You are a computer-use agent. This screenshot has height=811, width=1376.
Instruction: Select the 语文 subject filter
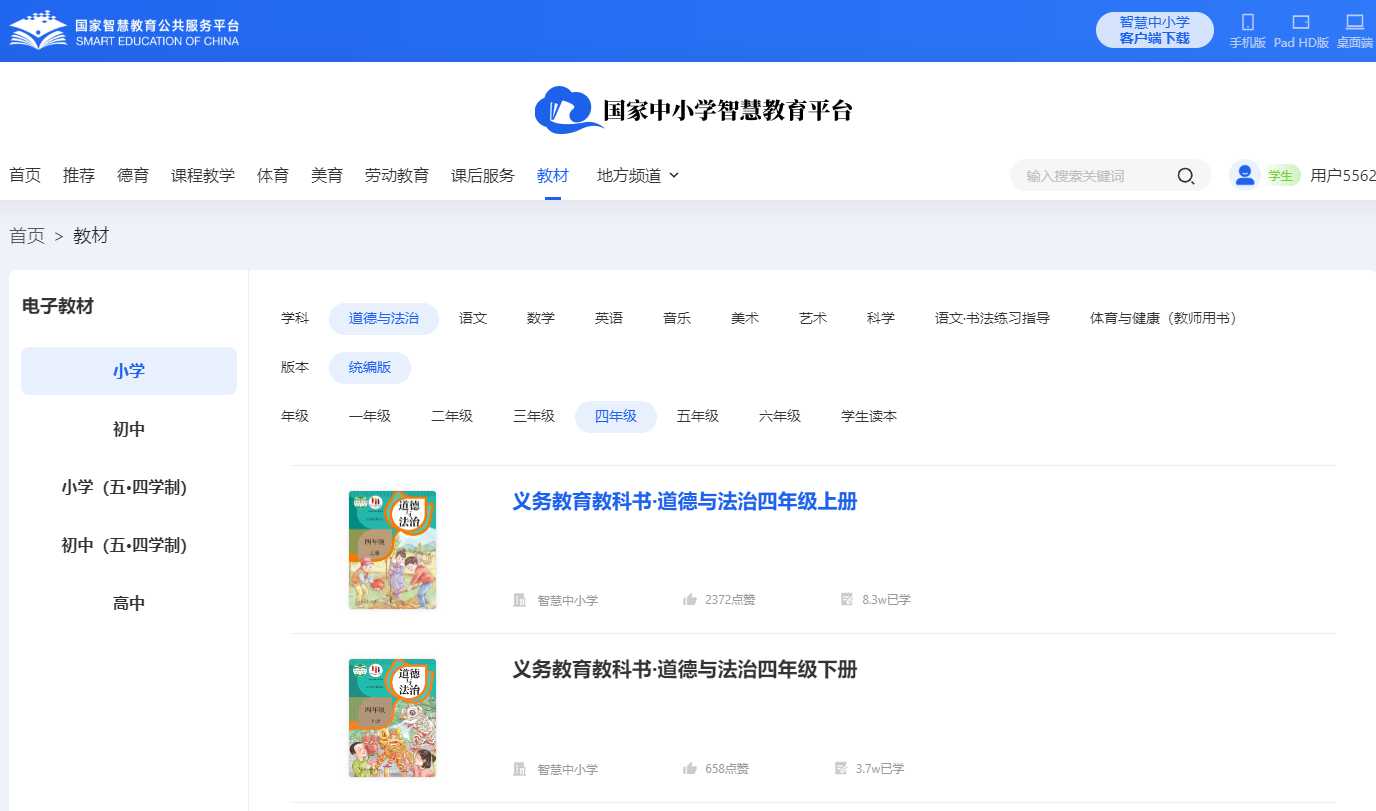pyautogui.click(x=473, y=318)
